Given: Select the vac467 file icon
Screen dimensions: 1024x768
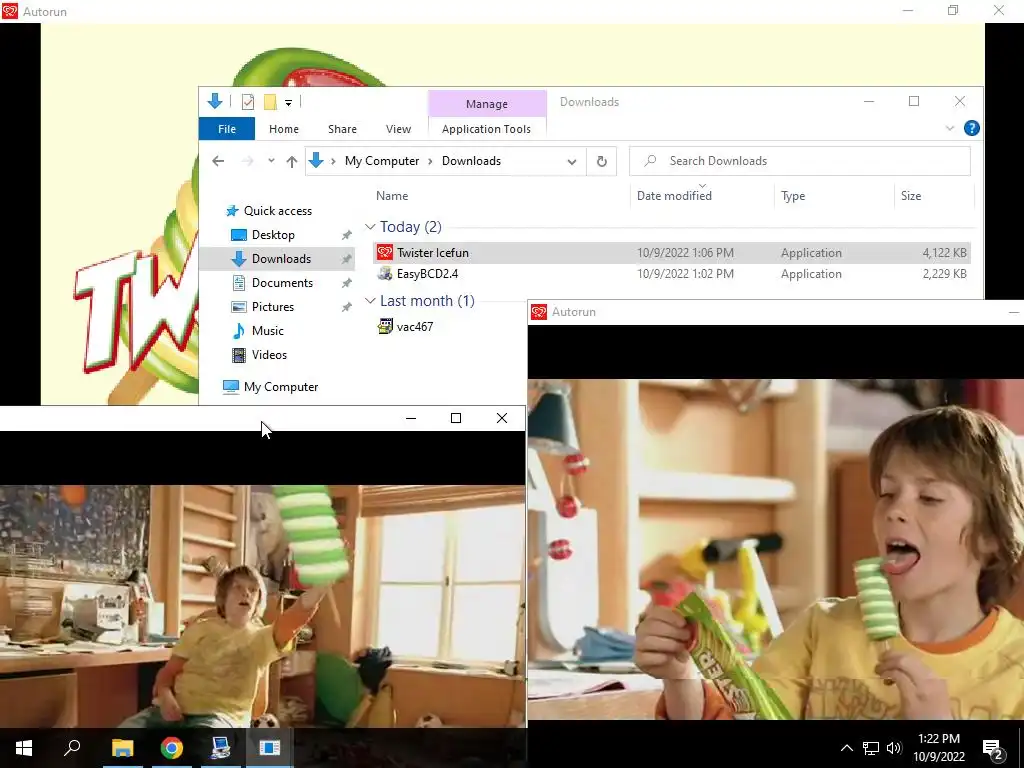Looking at the screenshot, I should pyautogui.click(x=385, y=327).
